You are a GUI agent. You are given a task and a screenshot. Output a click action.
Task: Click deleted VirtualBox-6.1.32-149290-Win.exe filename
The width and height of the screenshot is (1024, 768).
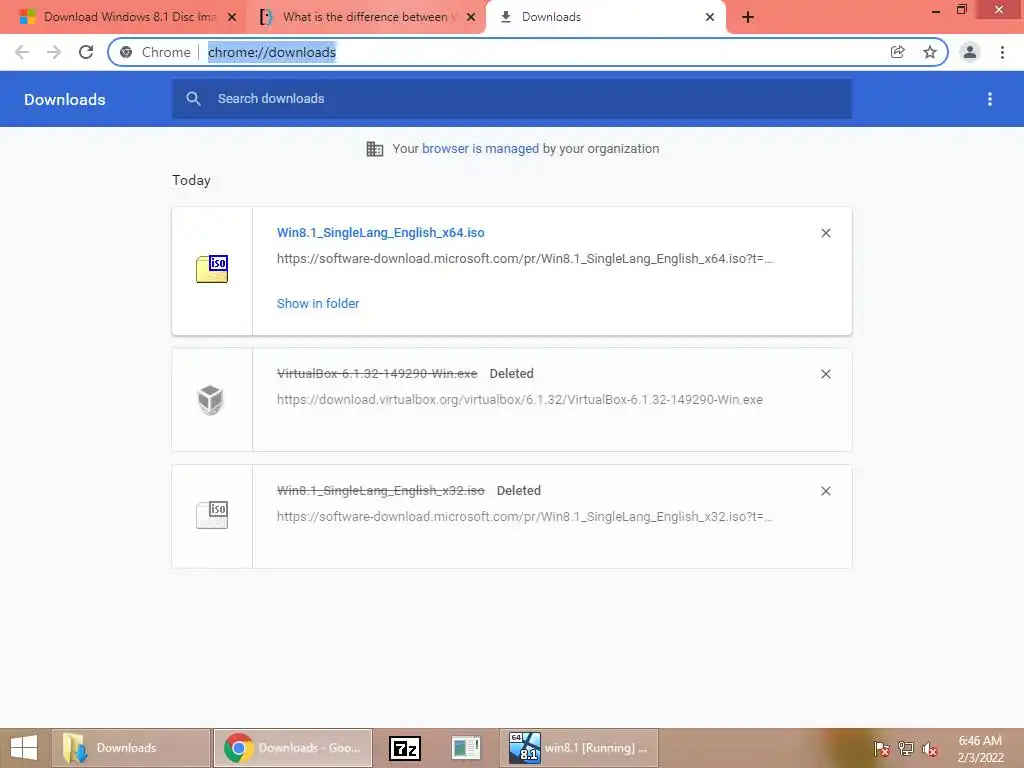(x=377, y=374)
